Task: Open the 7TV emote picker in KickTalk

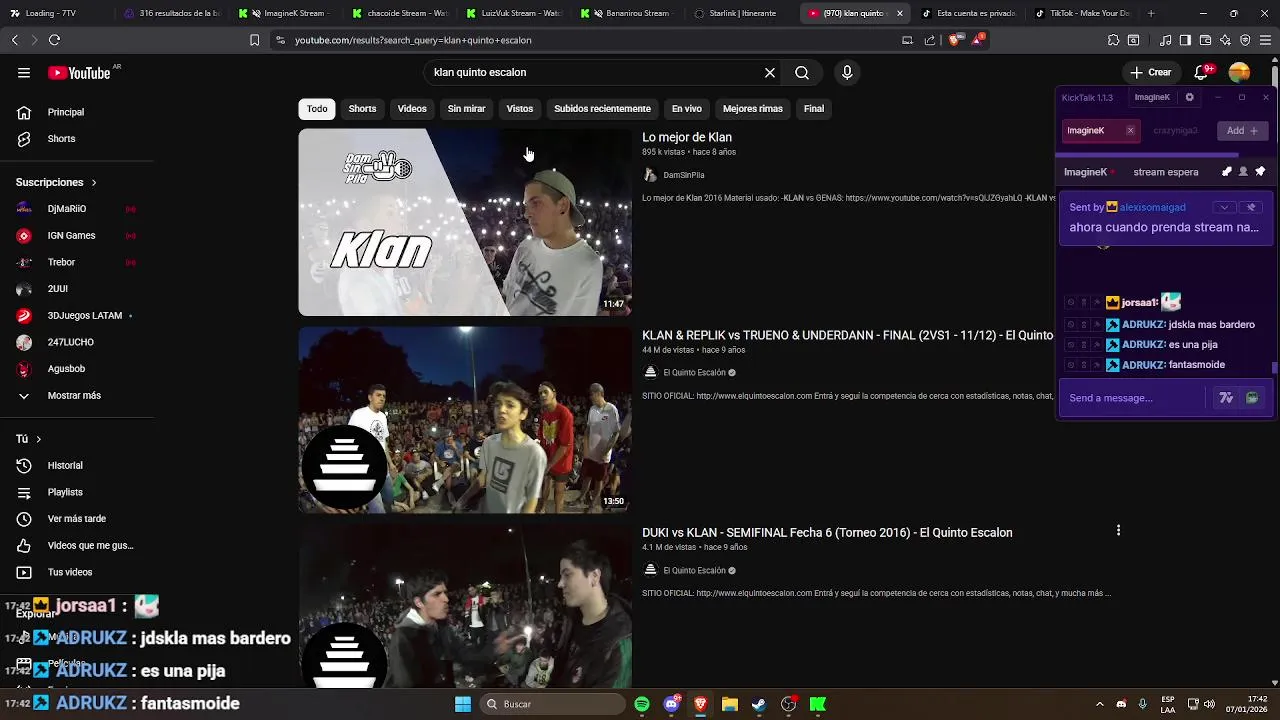Action: 1226,398
